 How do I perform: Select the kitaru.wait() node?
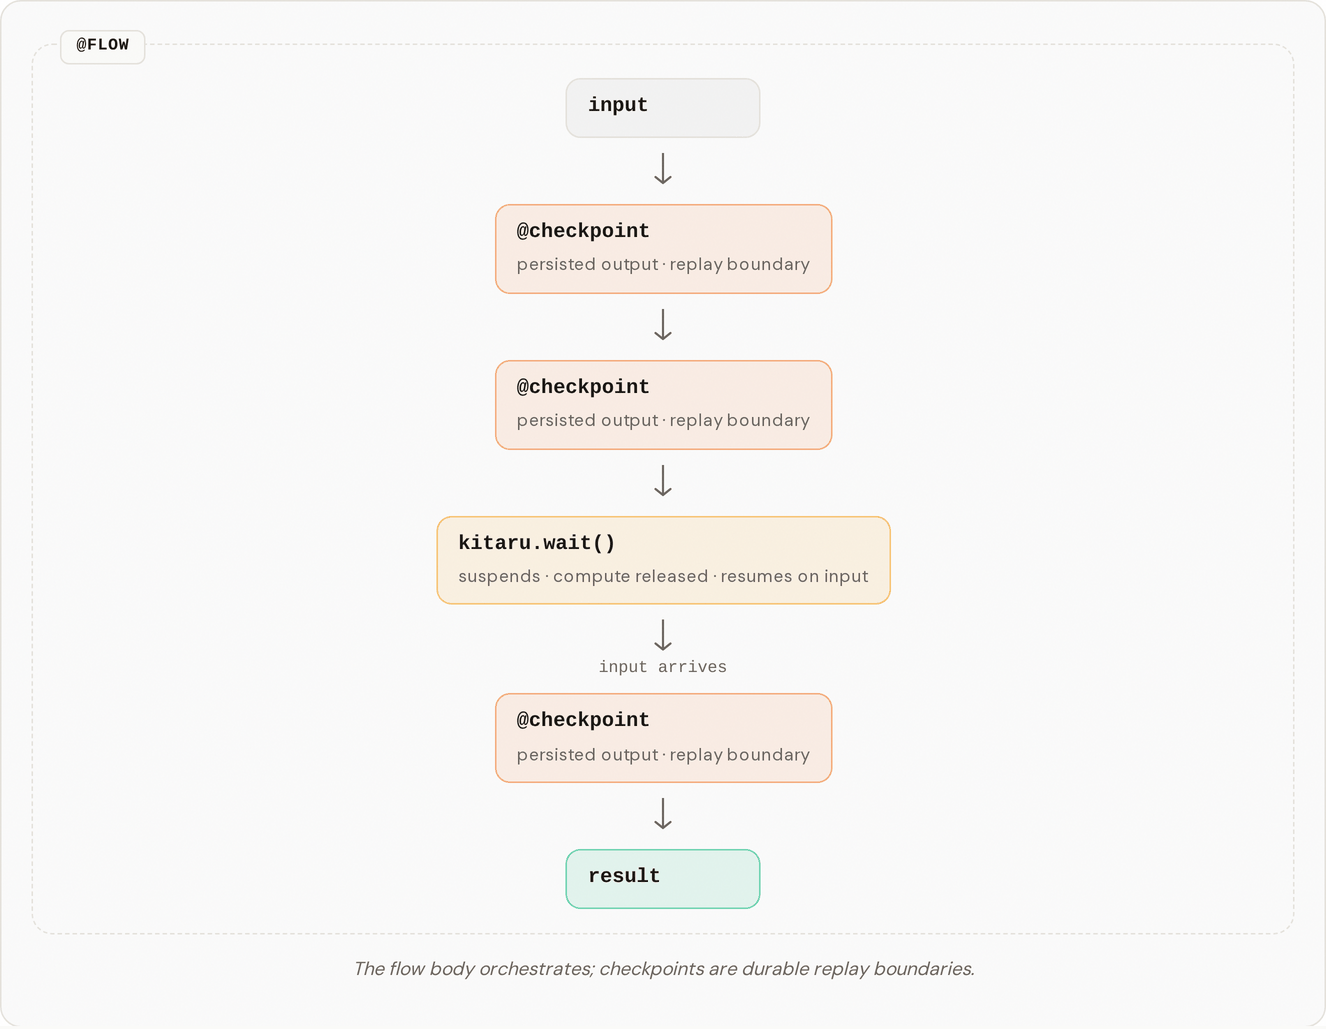664,560
